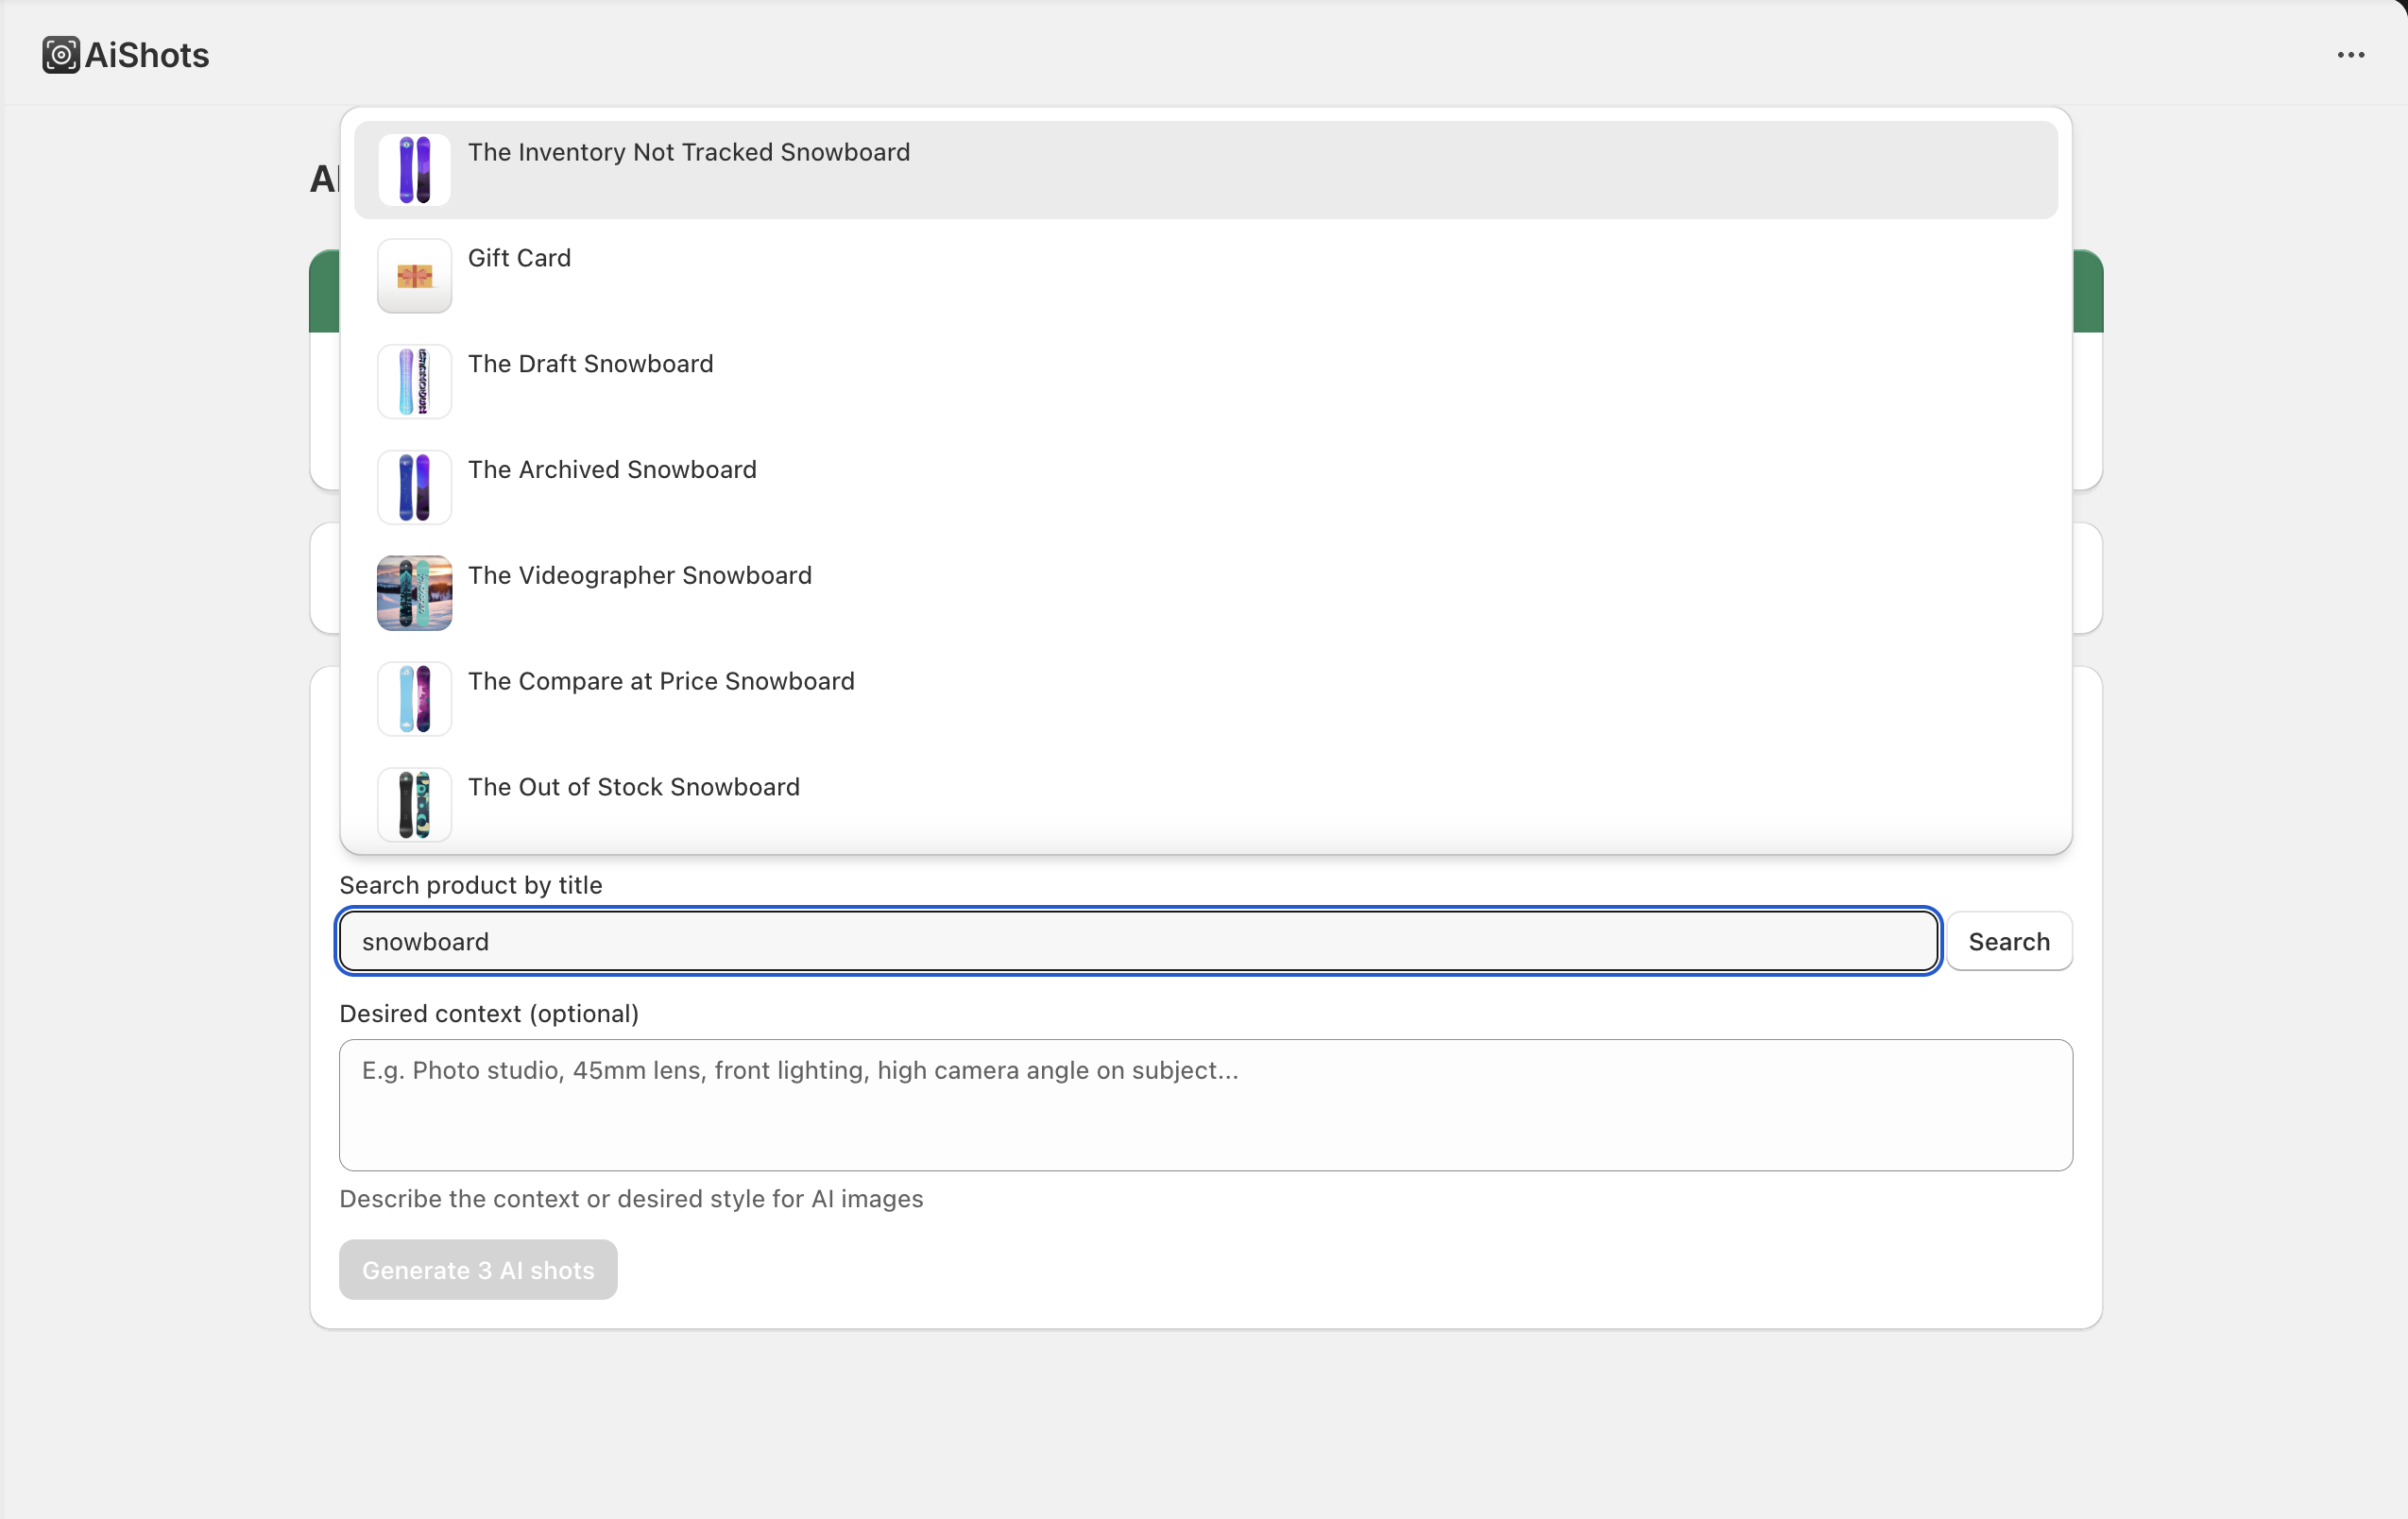Click the Out of Stock Snowboard thumbnail

414,805
